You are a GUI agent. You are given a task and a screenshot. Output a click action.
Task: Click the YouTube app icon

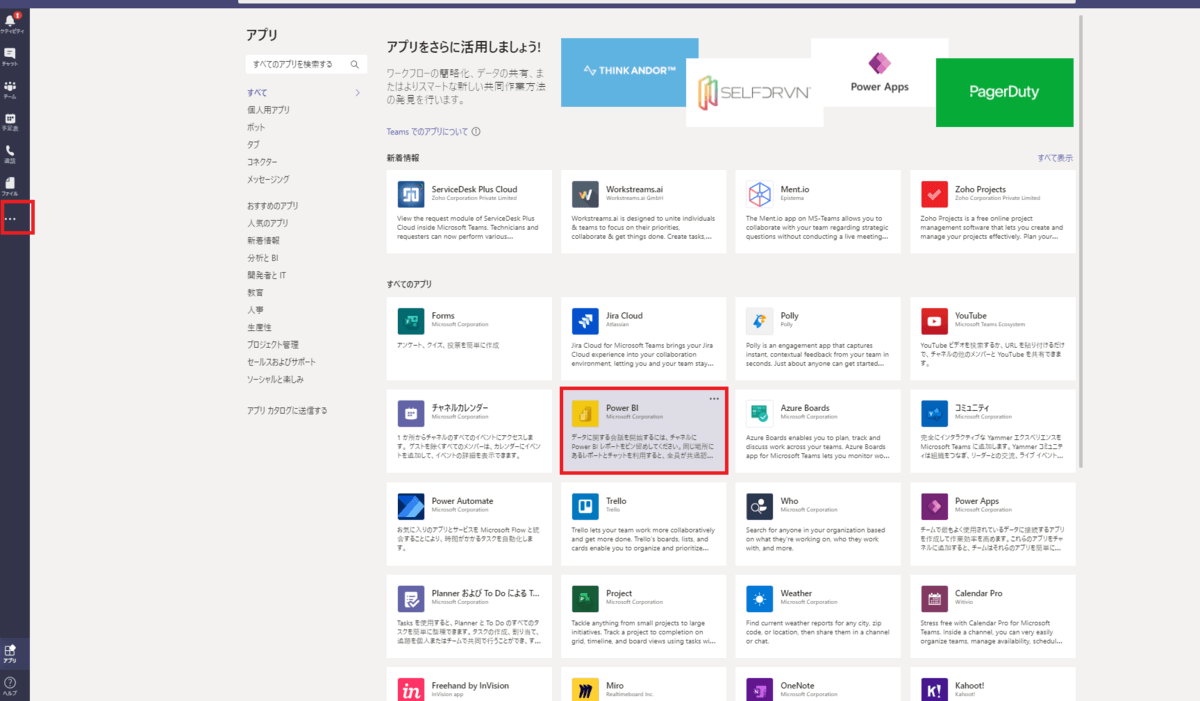934,321
